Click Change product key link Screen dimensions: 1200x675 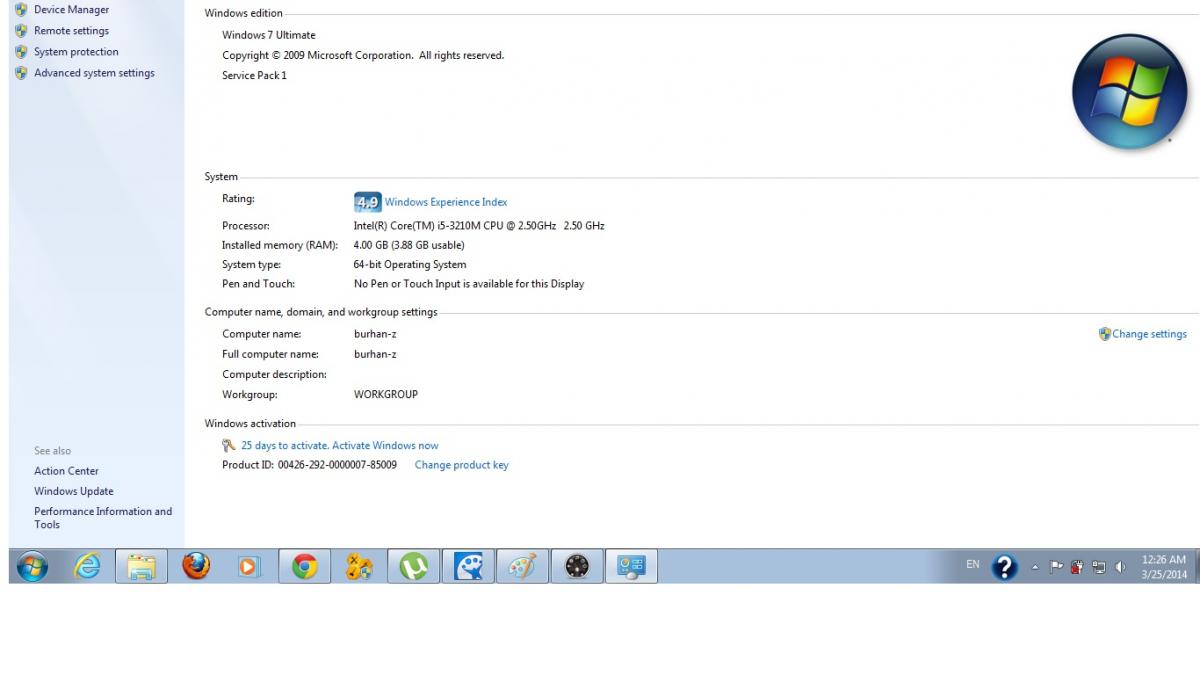pyautogui.click(x=461, y=465)
